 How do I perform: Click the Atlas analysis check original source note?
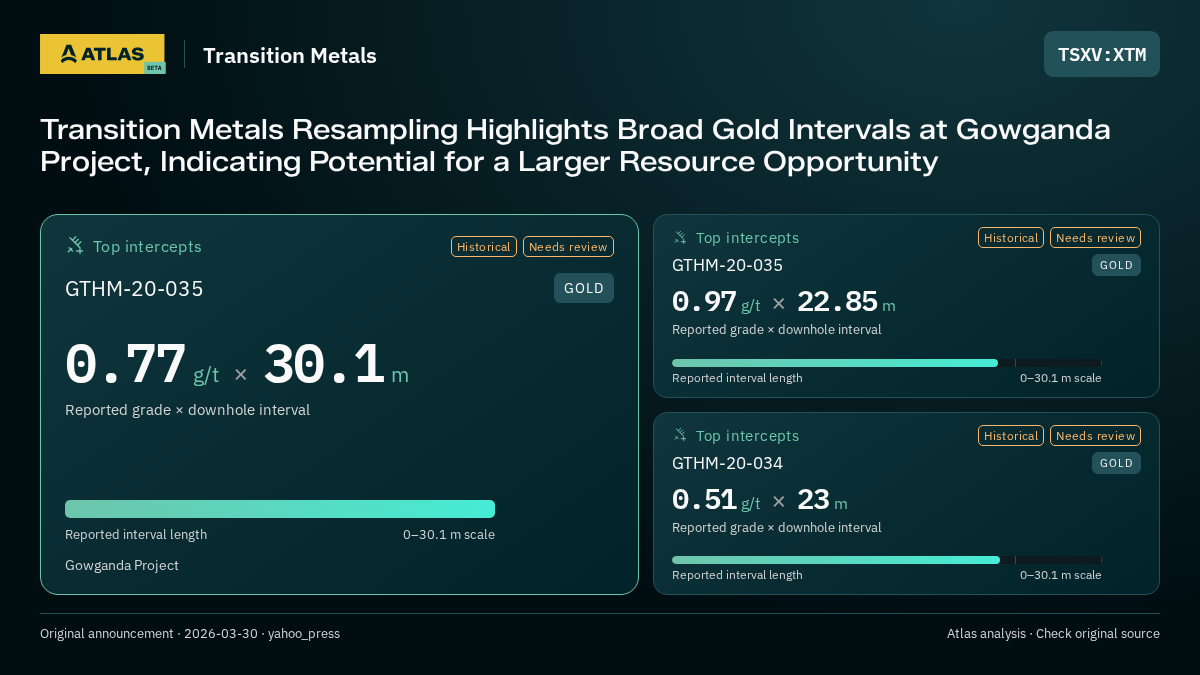[1053, 634]
